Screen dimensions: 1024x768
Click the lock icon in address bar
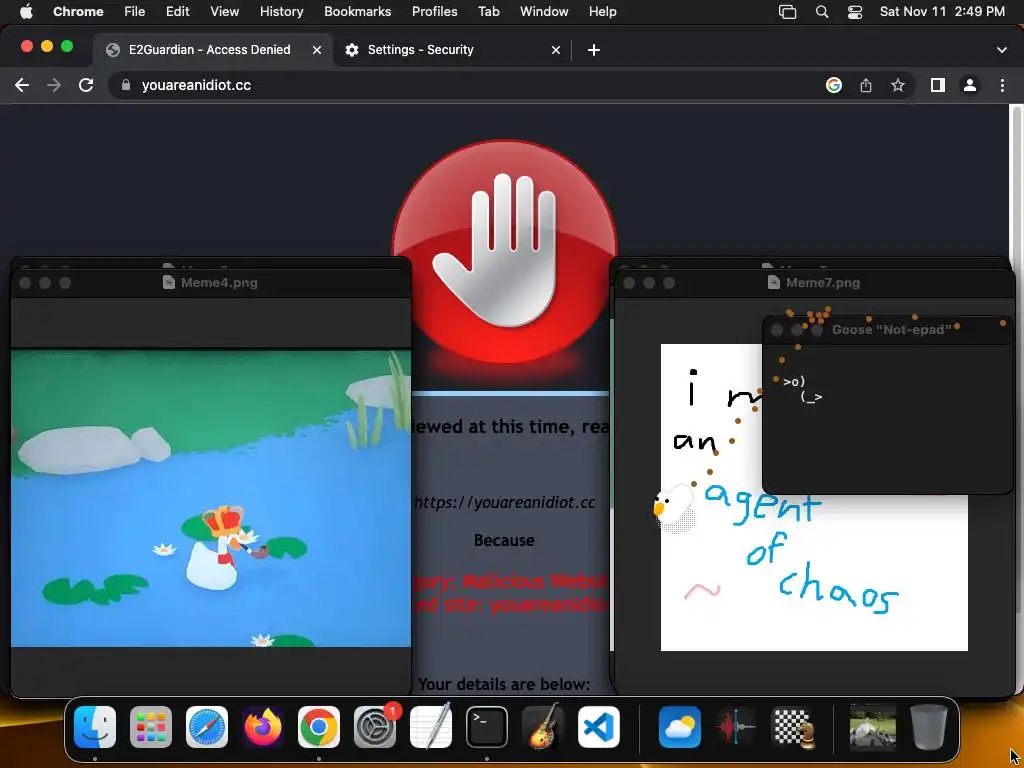tap(126, 86)
